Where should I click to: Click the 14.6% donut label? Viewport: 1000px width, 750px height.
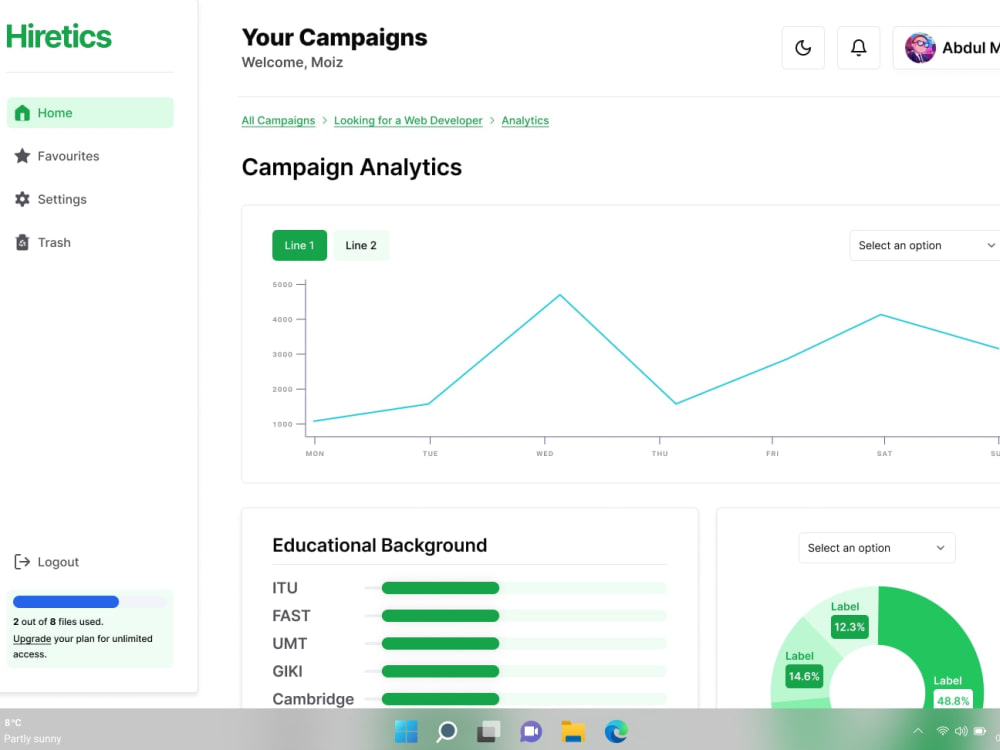[x=804, y=676]
